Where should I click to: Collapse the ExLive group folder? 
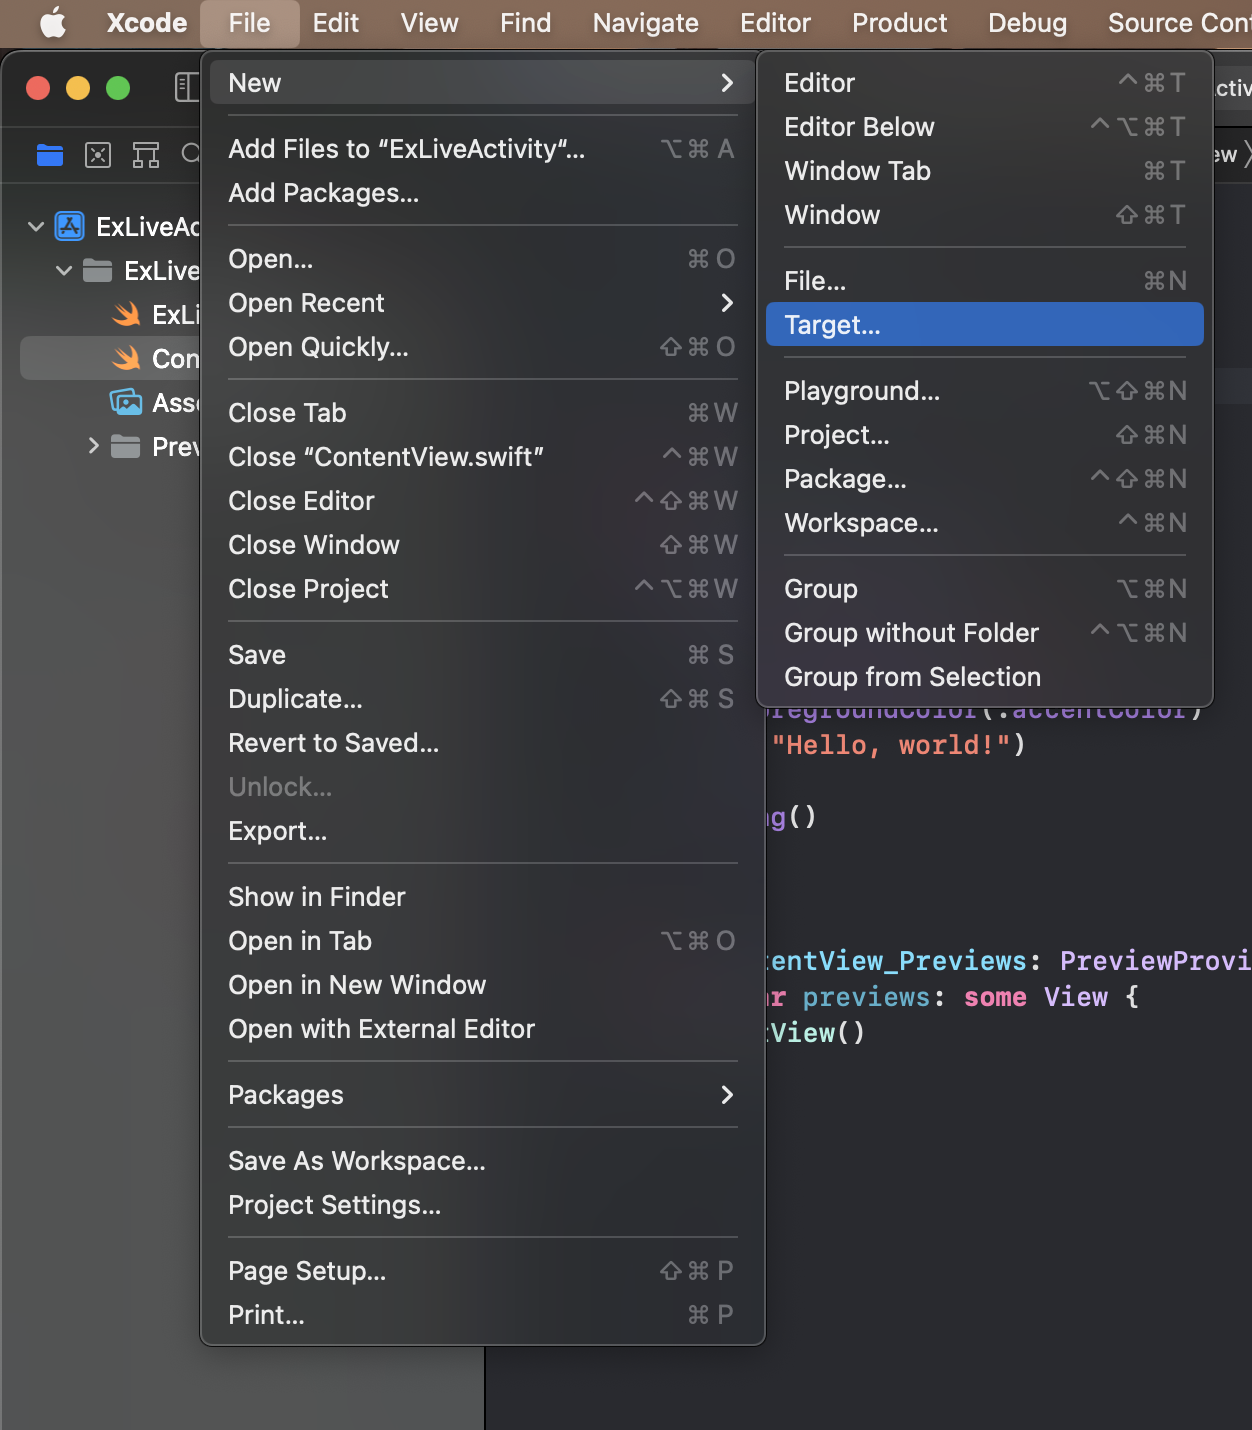pos(64,271)
